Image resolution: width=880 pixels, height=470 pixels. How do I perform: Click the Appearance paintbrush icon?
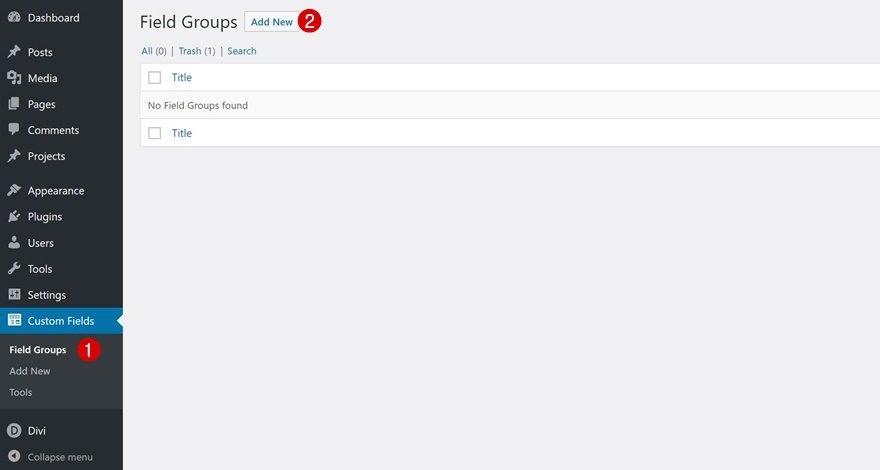(x=14, y=190)
